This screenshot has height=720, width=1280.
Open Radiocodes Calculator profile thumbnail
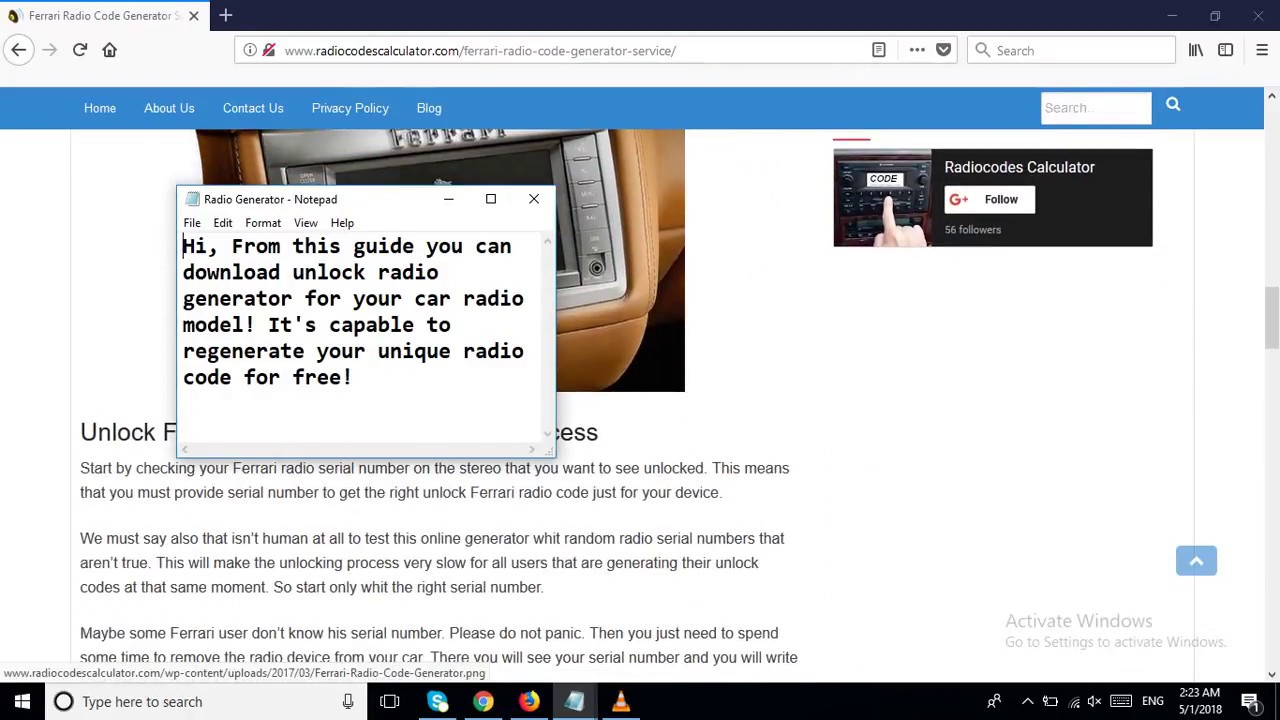click(x=882, y=198)
